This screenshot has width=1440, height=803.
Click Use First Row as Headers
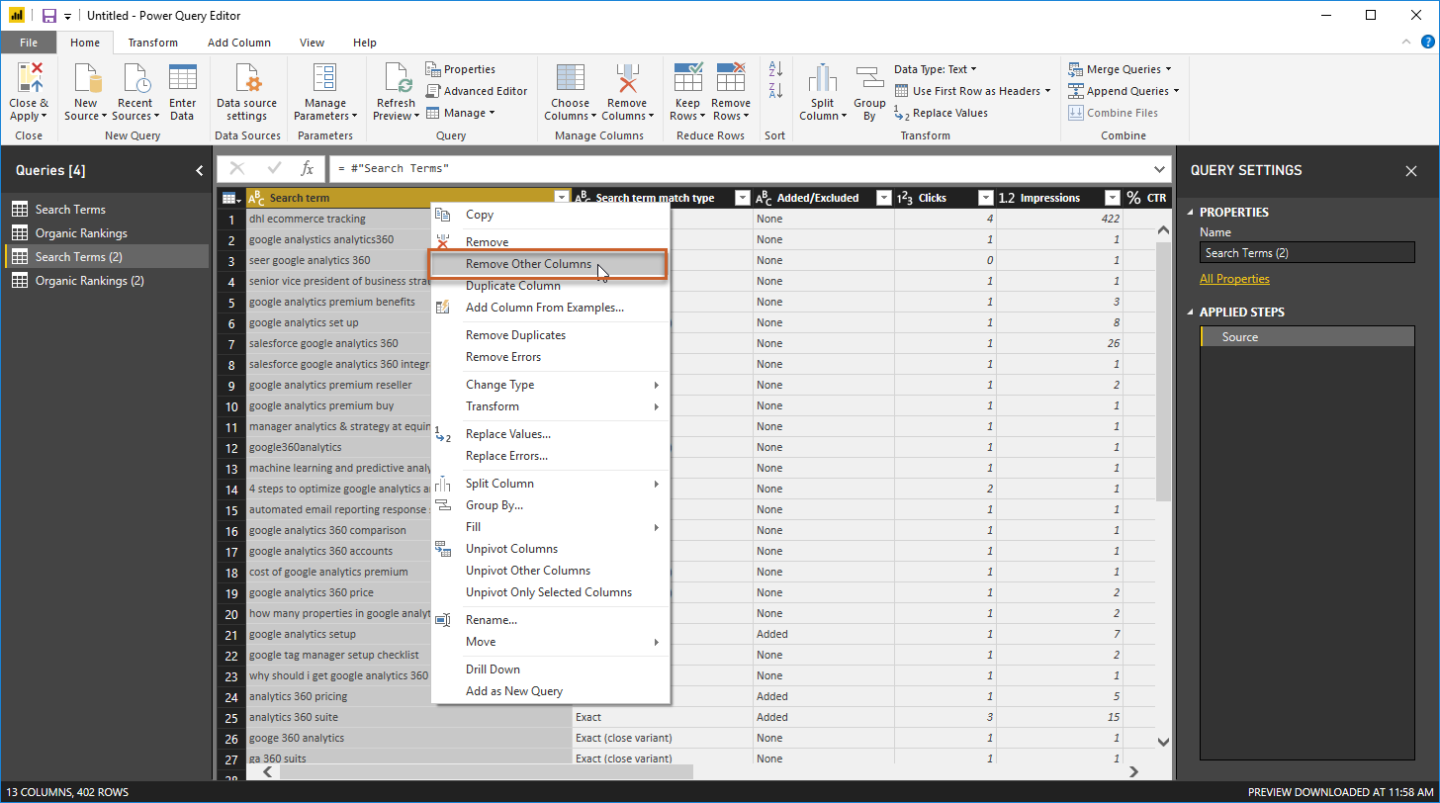967,90
